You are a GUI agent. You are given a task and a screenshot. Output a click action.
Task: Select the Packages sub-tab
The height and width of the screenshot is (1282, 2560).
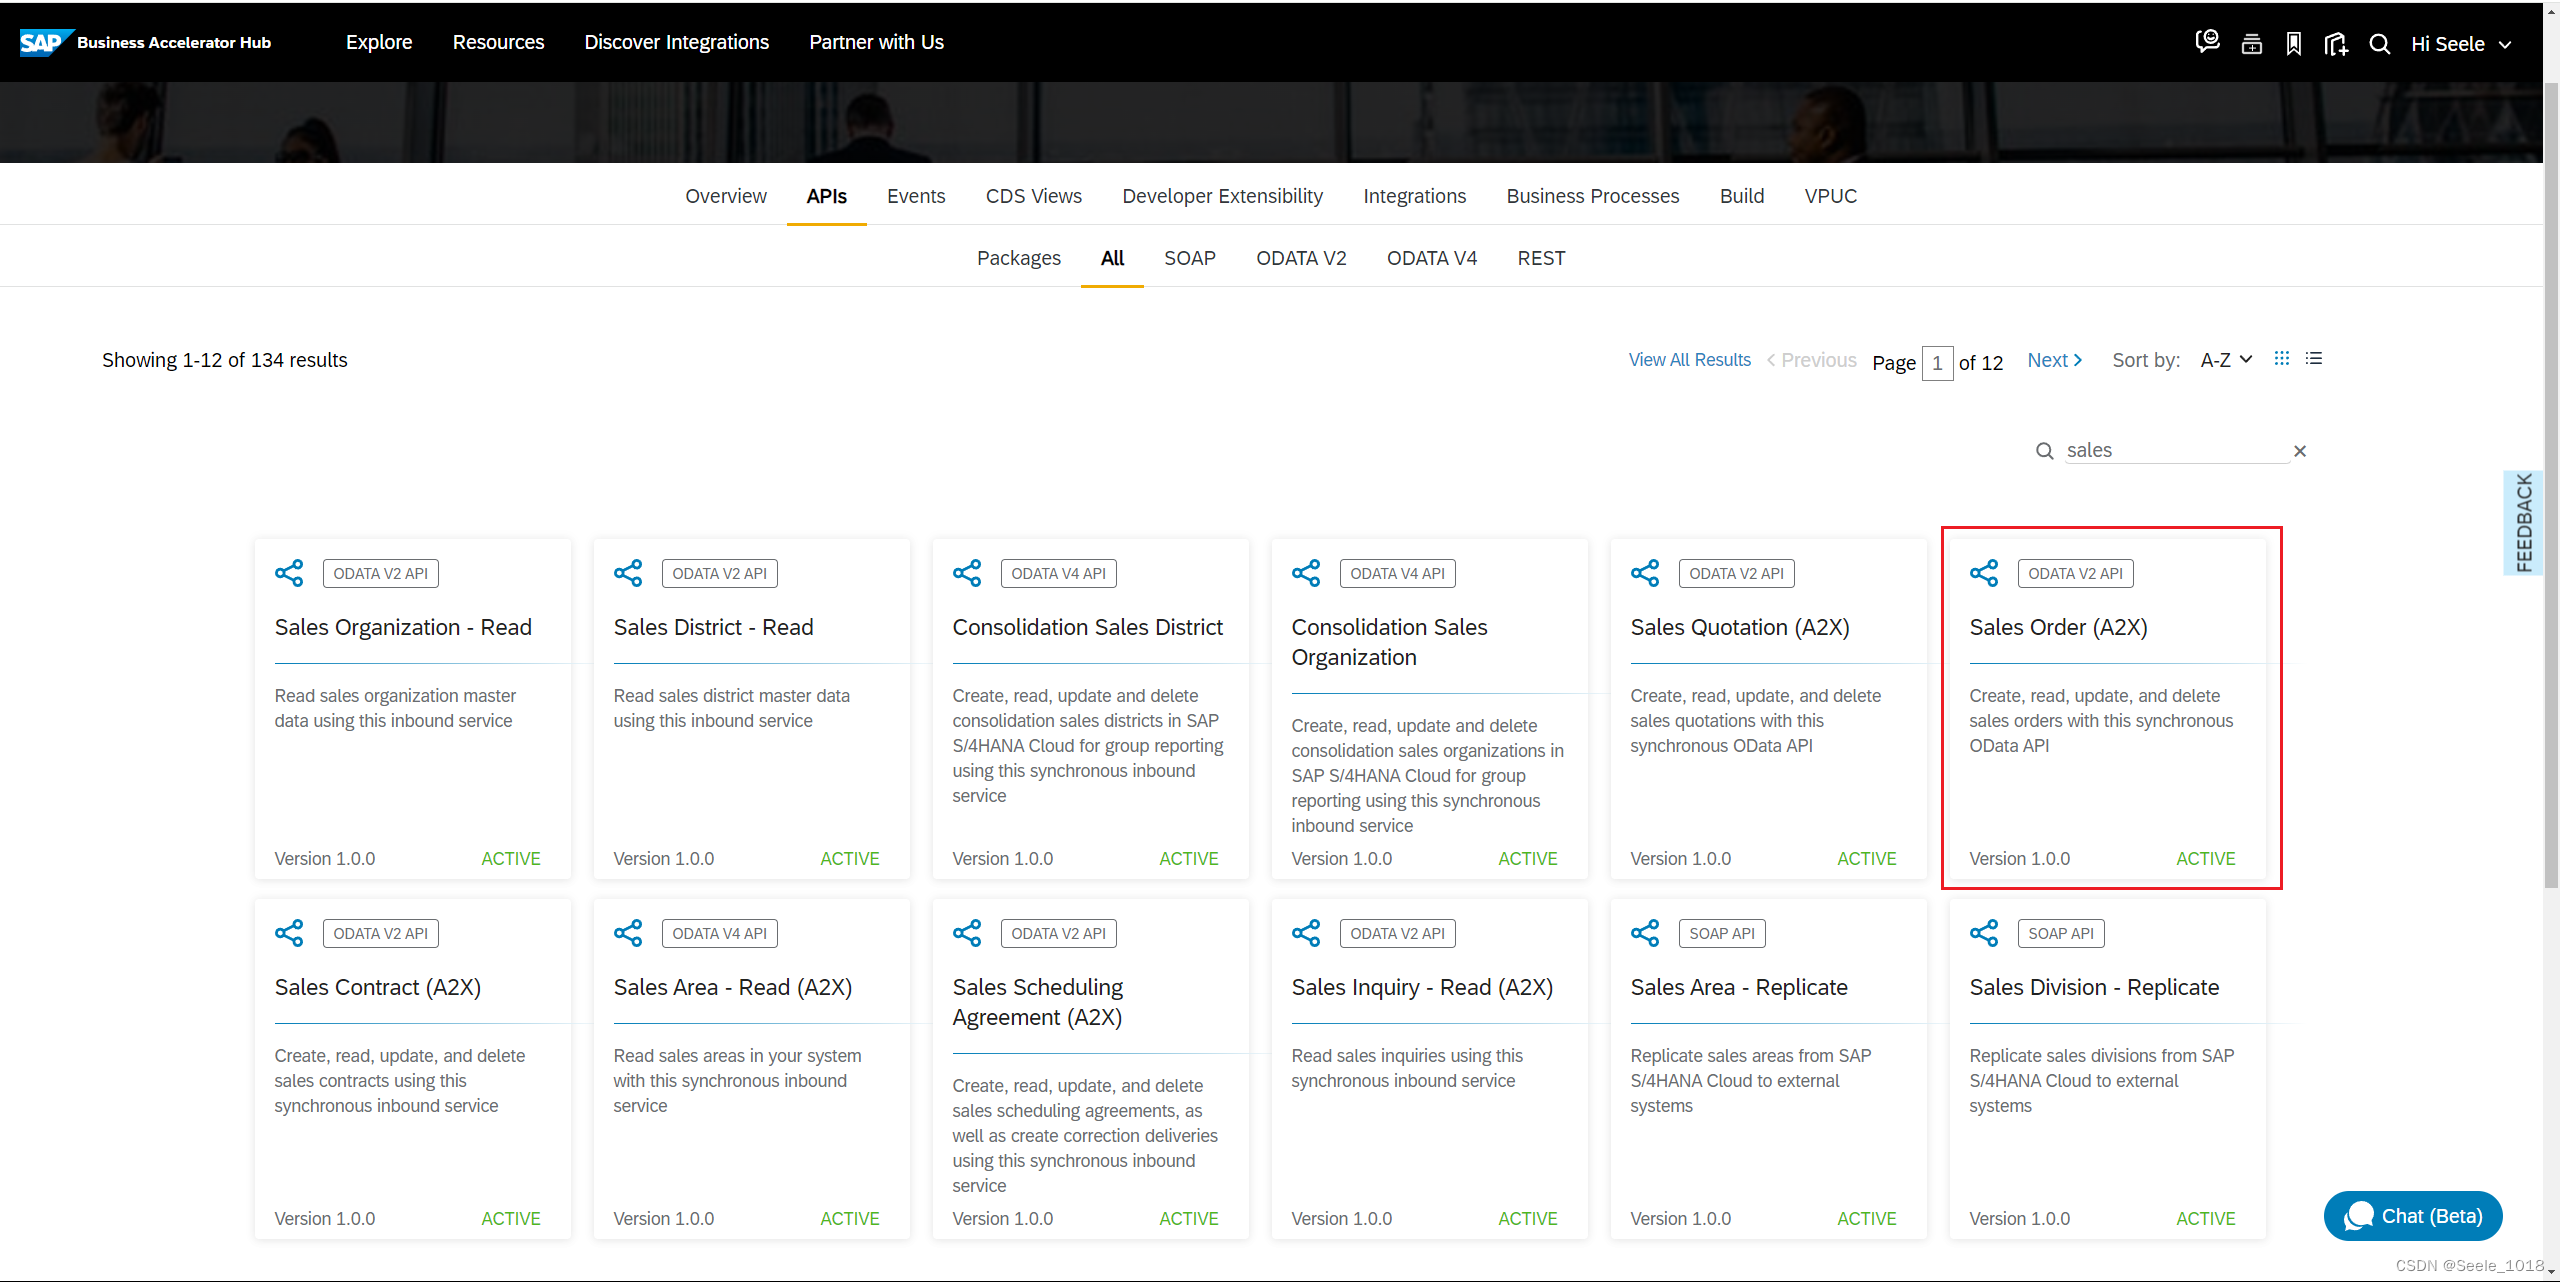tap(1019, 258)
